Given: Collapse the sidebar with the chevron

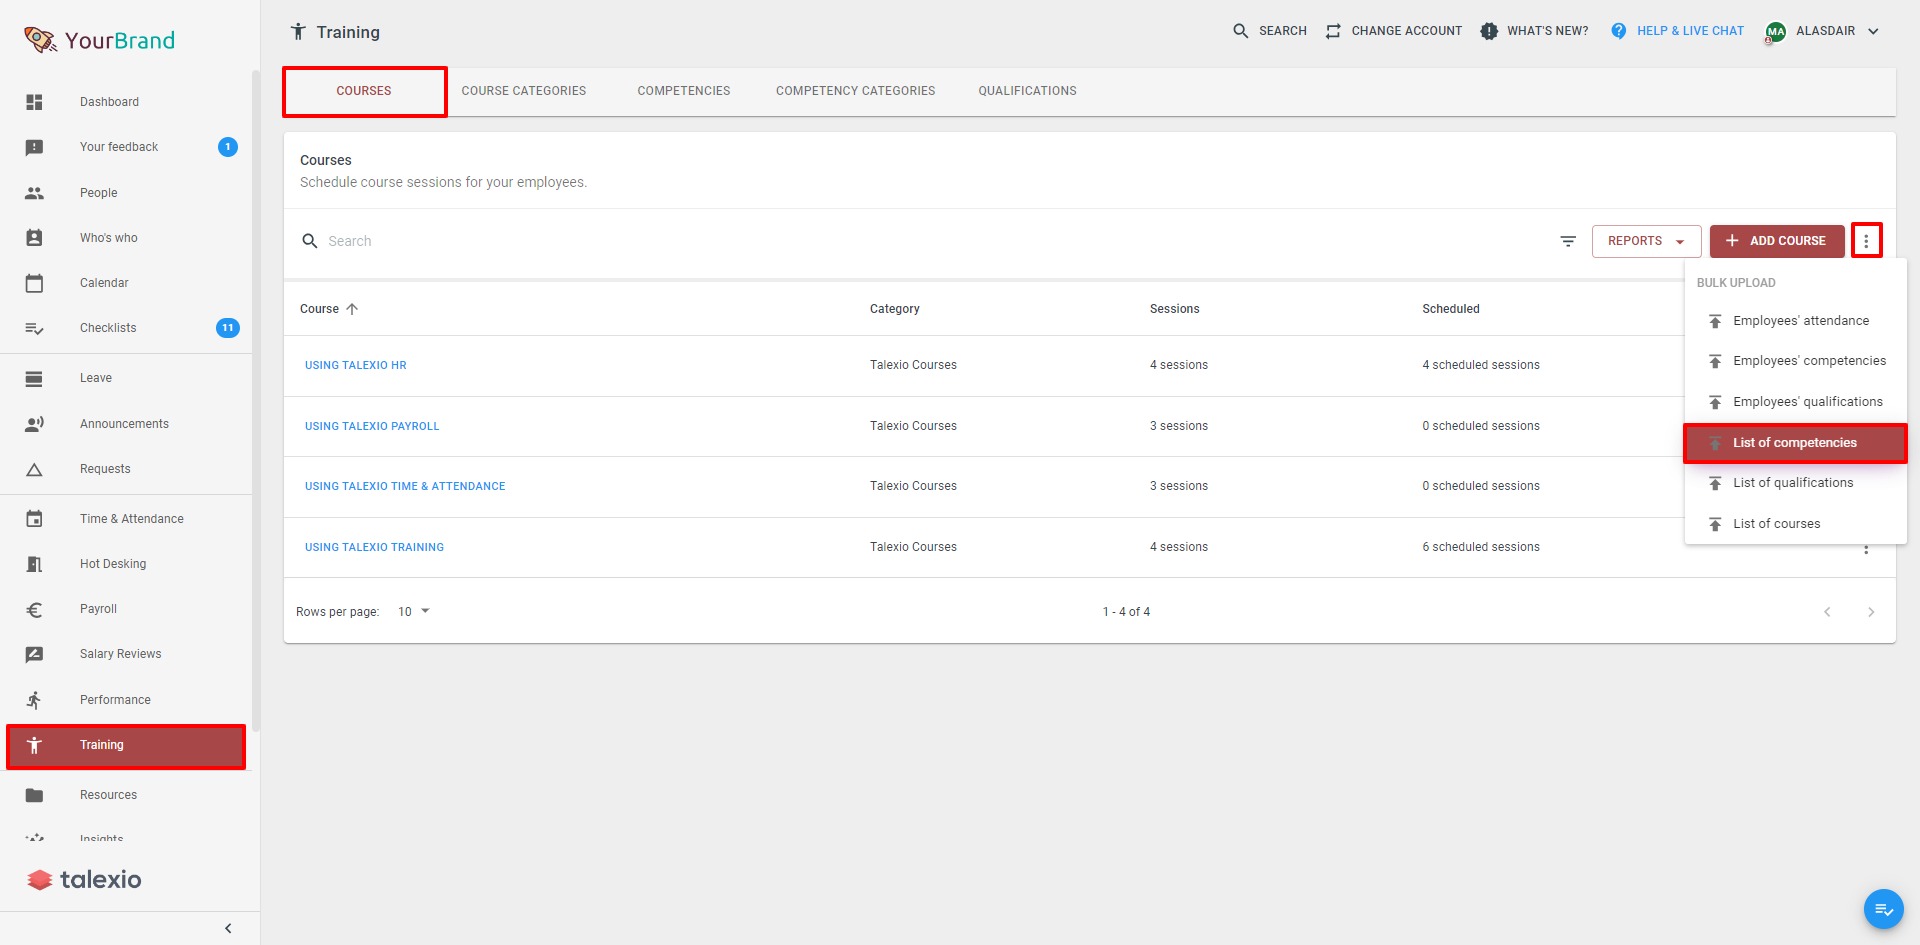Looking at the screenshot, I should click(x=228, y=928).
